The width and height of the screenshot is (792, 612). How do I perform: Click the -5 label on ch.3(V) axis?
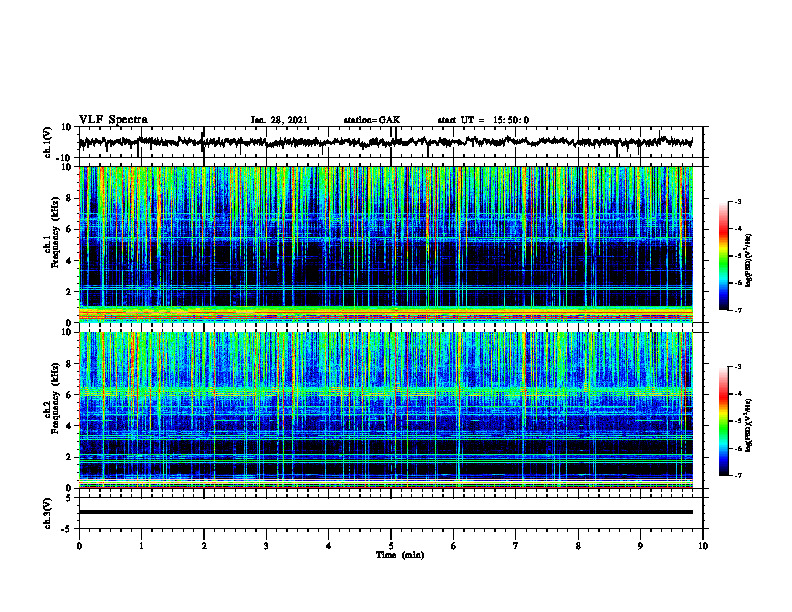coord(67,529)
